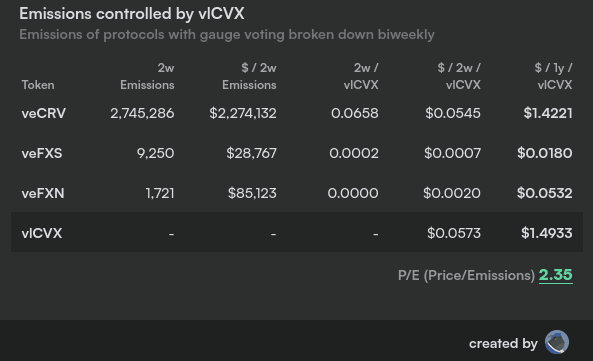This screenshot has height=361, width=593.
Task: Select the veFXN token row
Action: 297,193
